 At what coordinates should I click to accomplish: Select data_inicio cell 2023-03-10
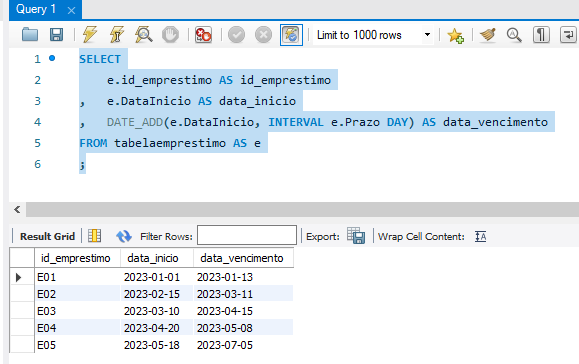[x=157, y=311]
